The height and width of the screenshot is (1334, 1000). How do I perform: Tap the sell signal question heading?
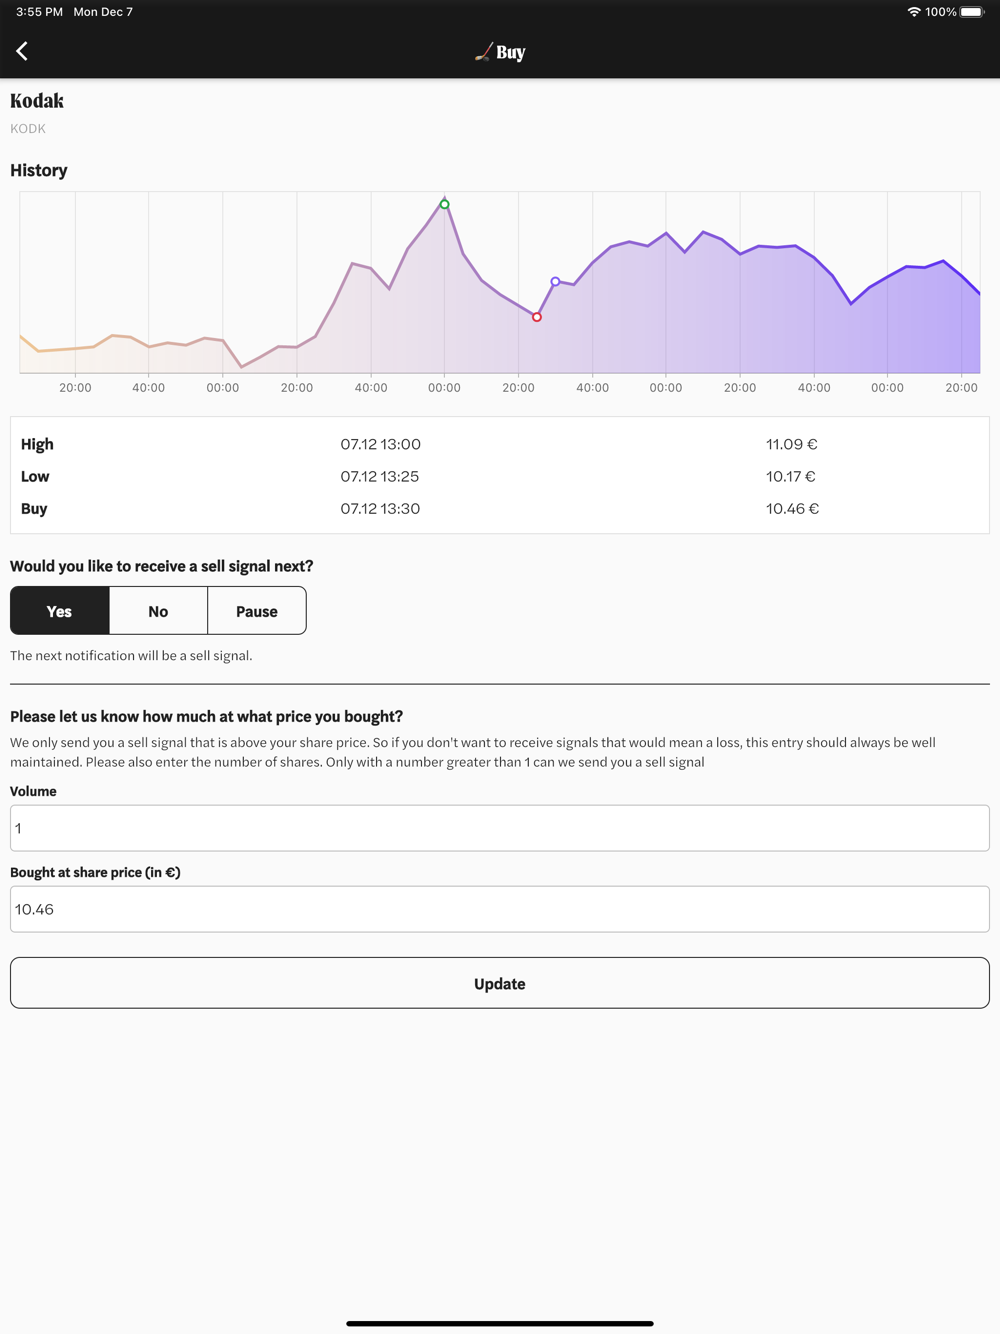point(162,566)
